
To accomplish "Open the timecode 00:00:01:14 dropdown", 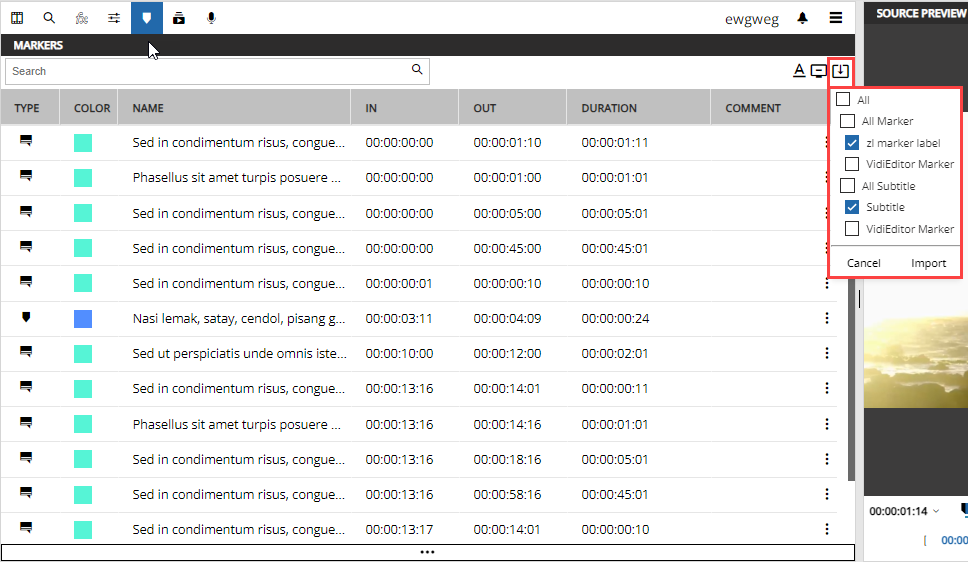I will point(936,511).
